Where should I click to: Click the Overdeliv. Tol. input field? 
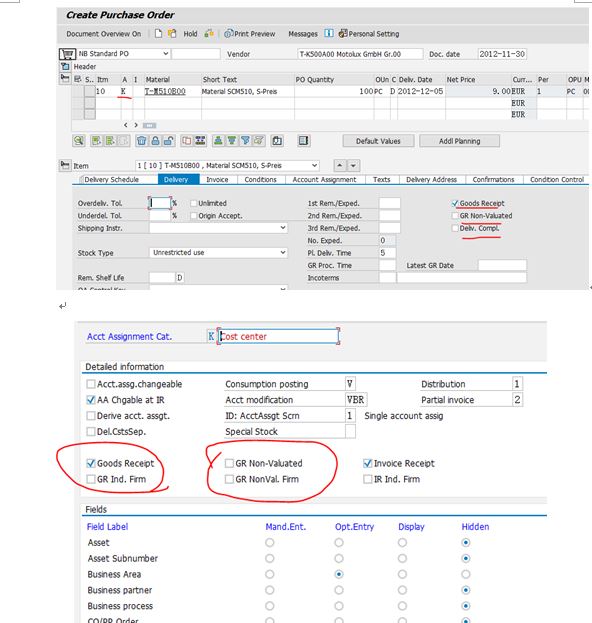click(x=160, y=203)
